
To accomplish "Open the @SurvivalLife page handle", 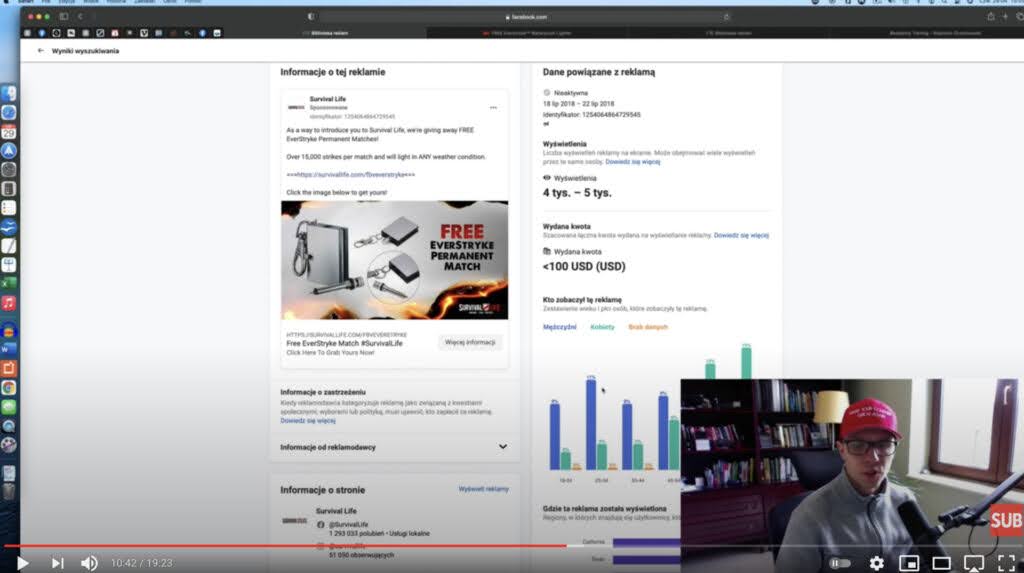I will tap(348, 525).
